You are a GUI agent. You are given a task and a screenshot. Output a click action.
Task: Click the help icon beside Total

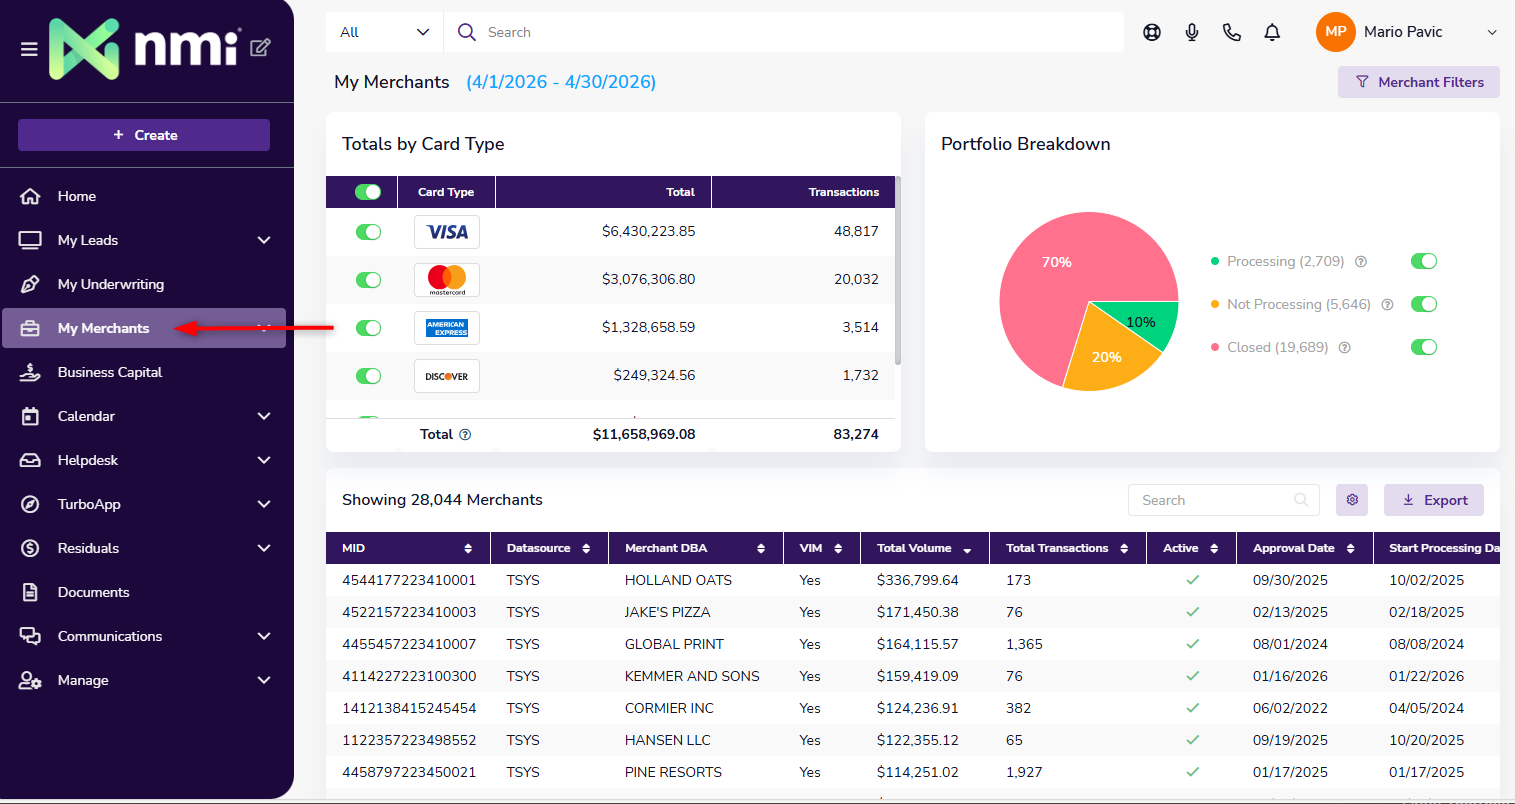click(x=465, y=435)
